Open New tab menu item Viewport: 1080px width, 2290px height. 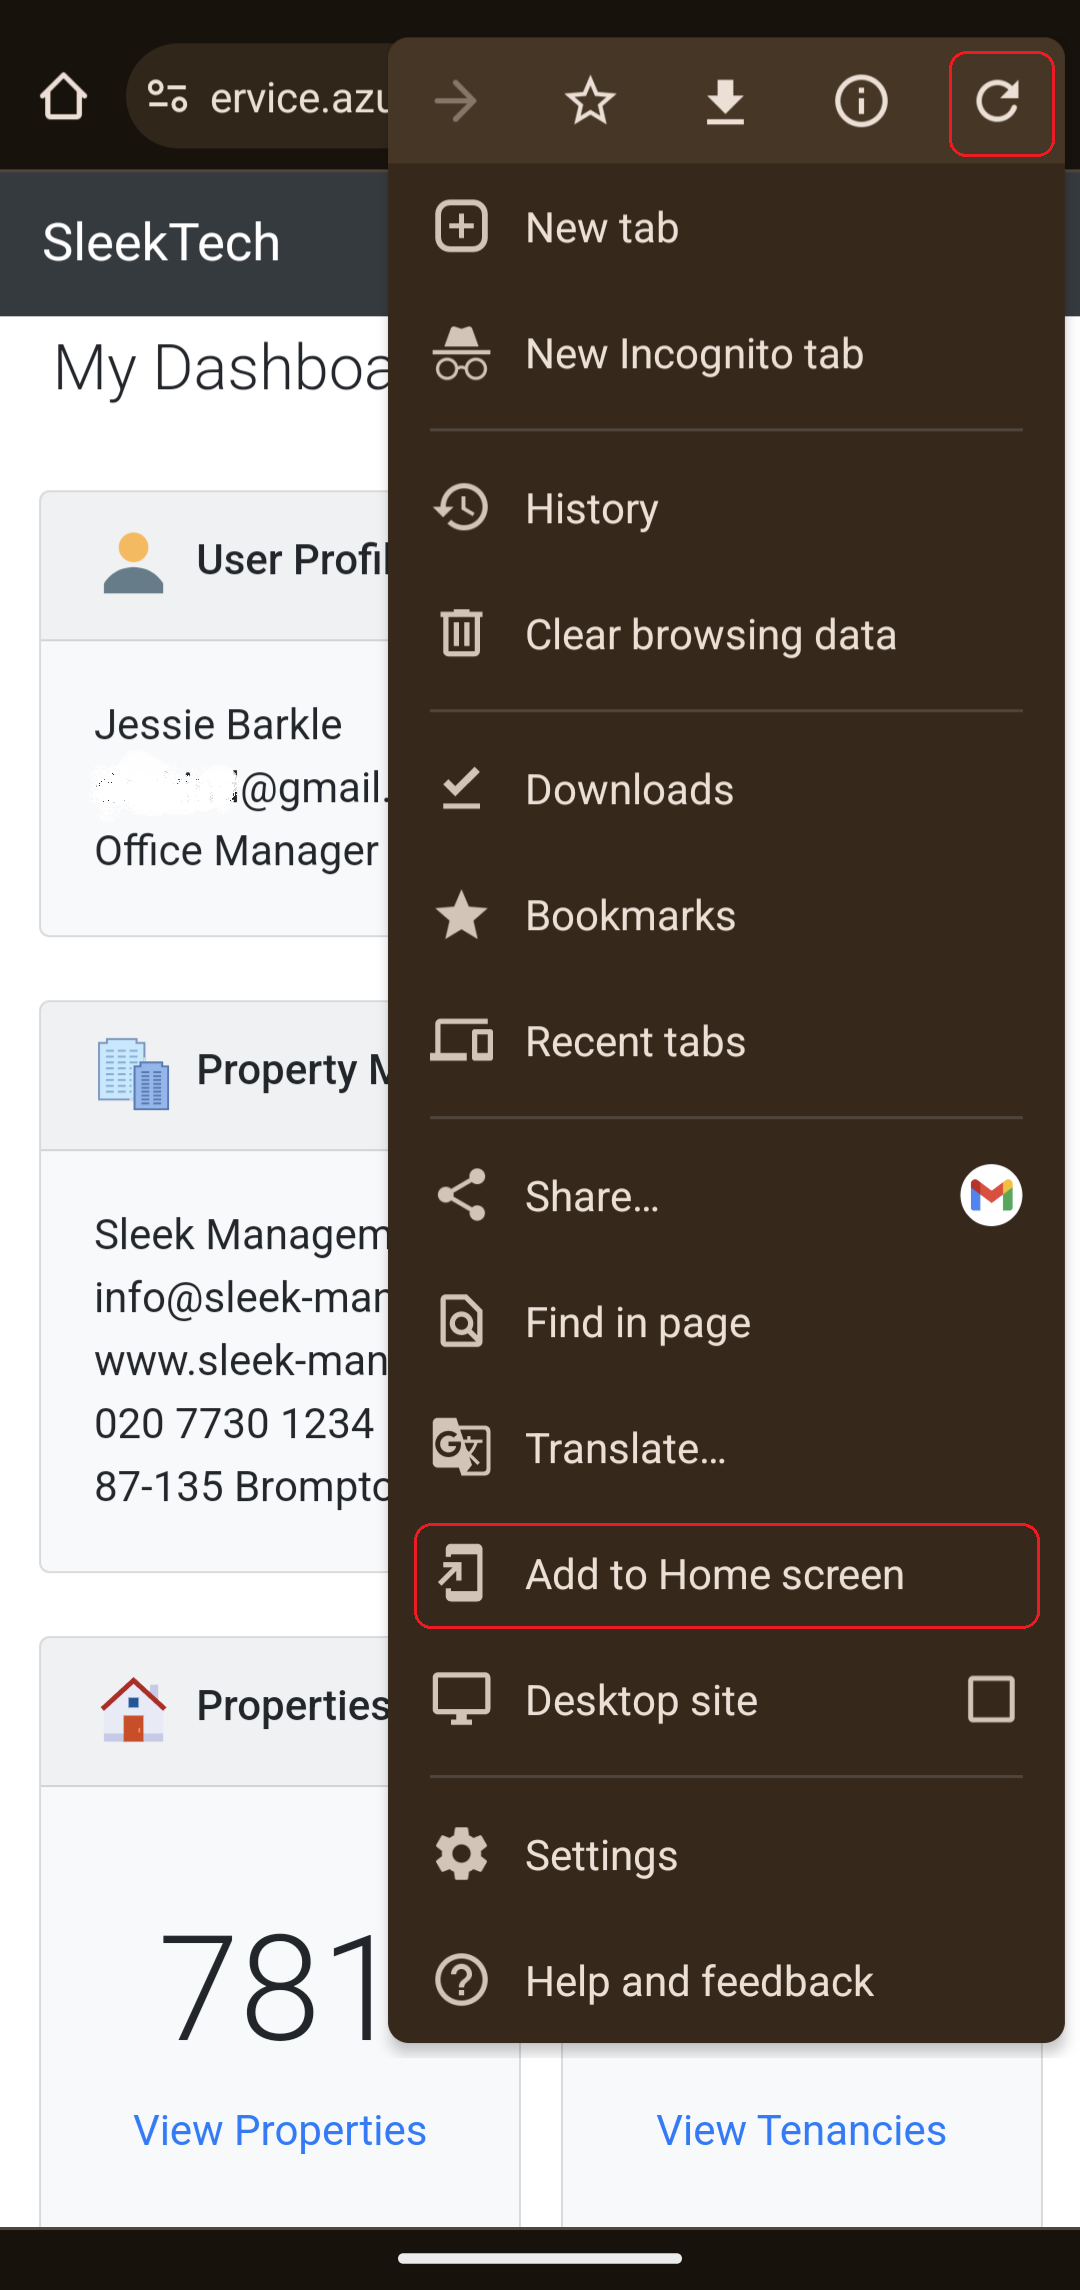pyautogui.click(x=726, y=227)
